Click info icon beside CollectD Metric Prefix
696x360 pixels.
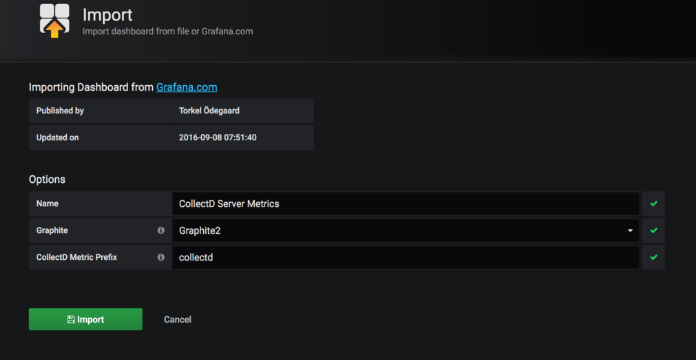(x=161, y=257)
